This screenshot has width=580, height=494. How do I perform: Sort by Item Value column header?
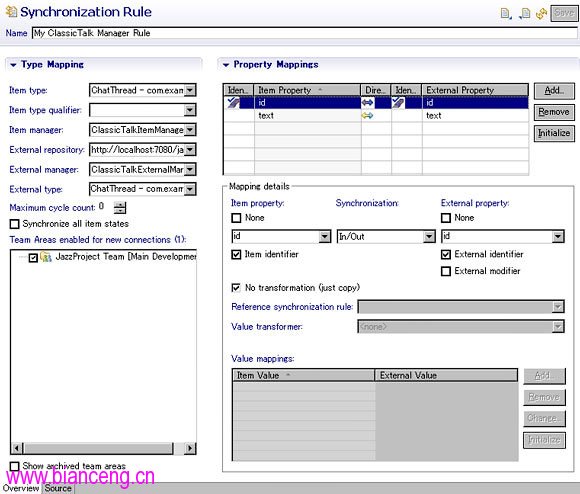(x=303, y=375)
